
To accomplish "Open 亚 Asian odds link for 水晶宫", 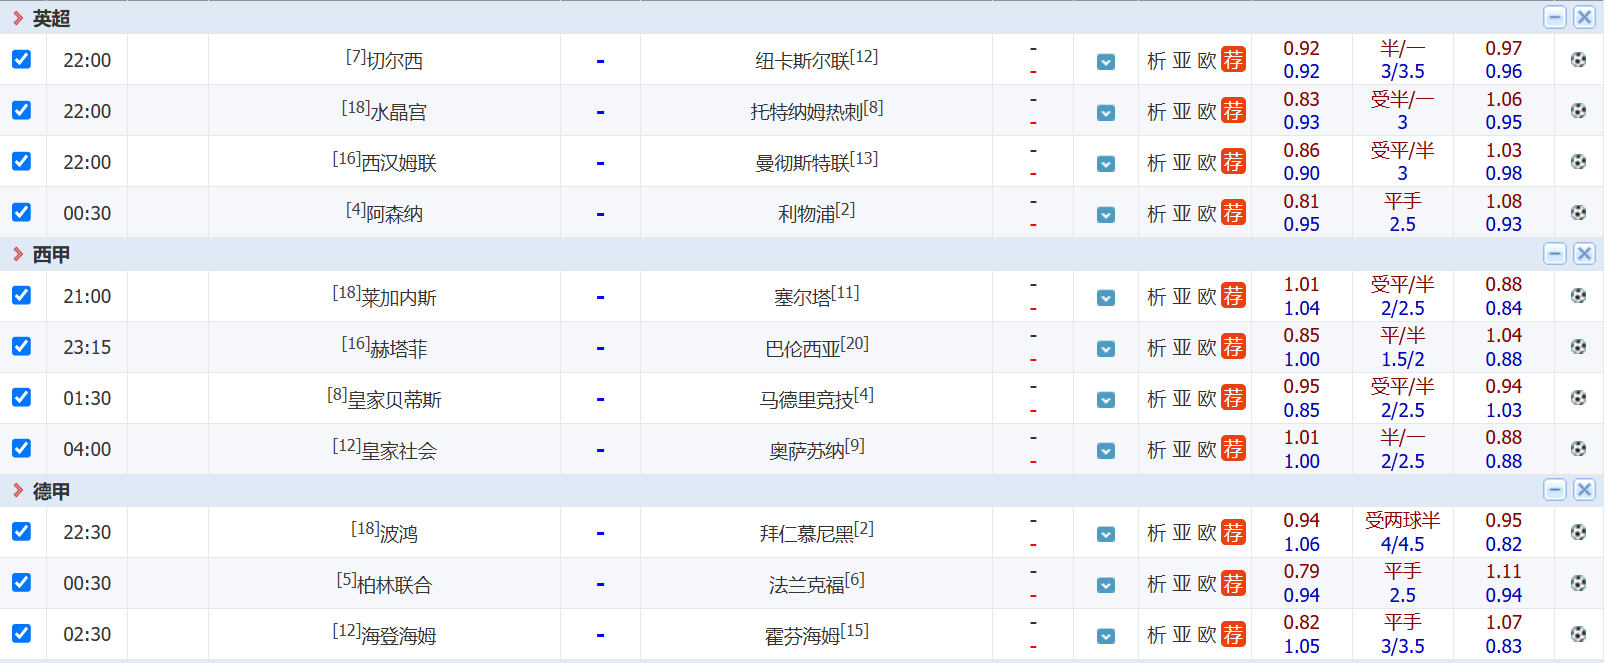I will click(x=1182, y=112).
